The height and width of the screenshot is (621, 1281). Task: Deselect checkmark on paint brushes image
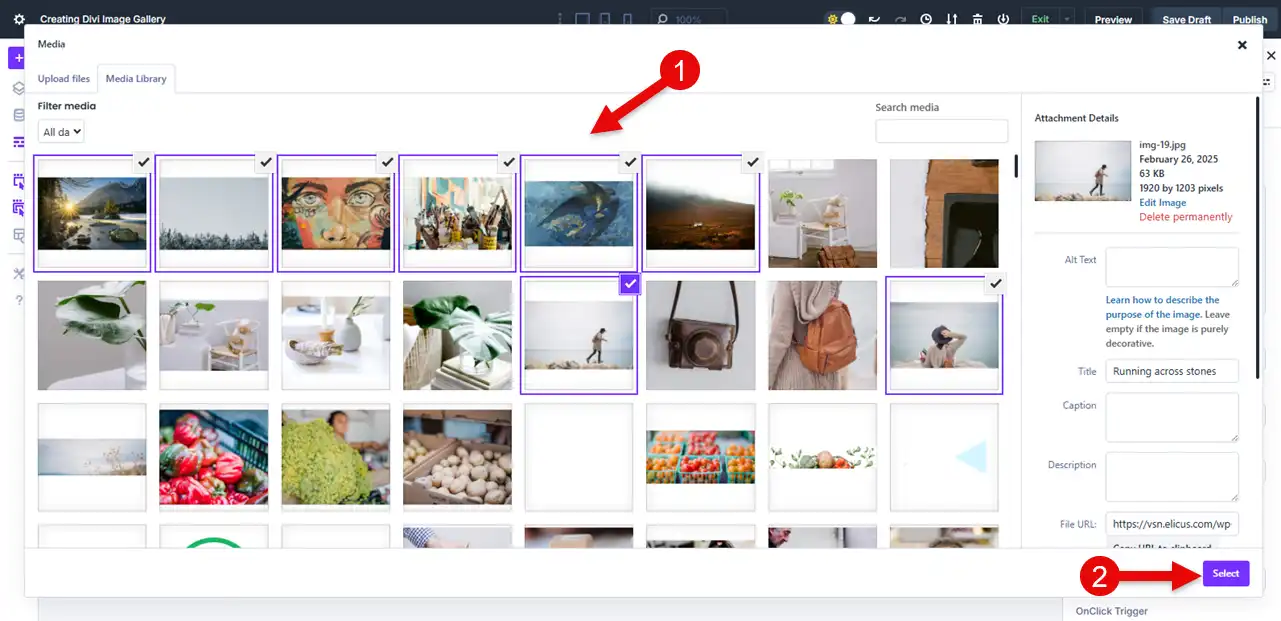508,162
